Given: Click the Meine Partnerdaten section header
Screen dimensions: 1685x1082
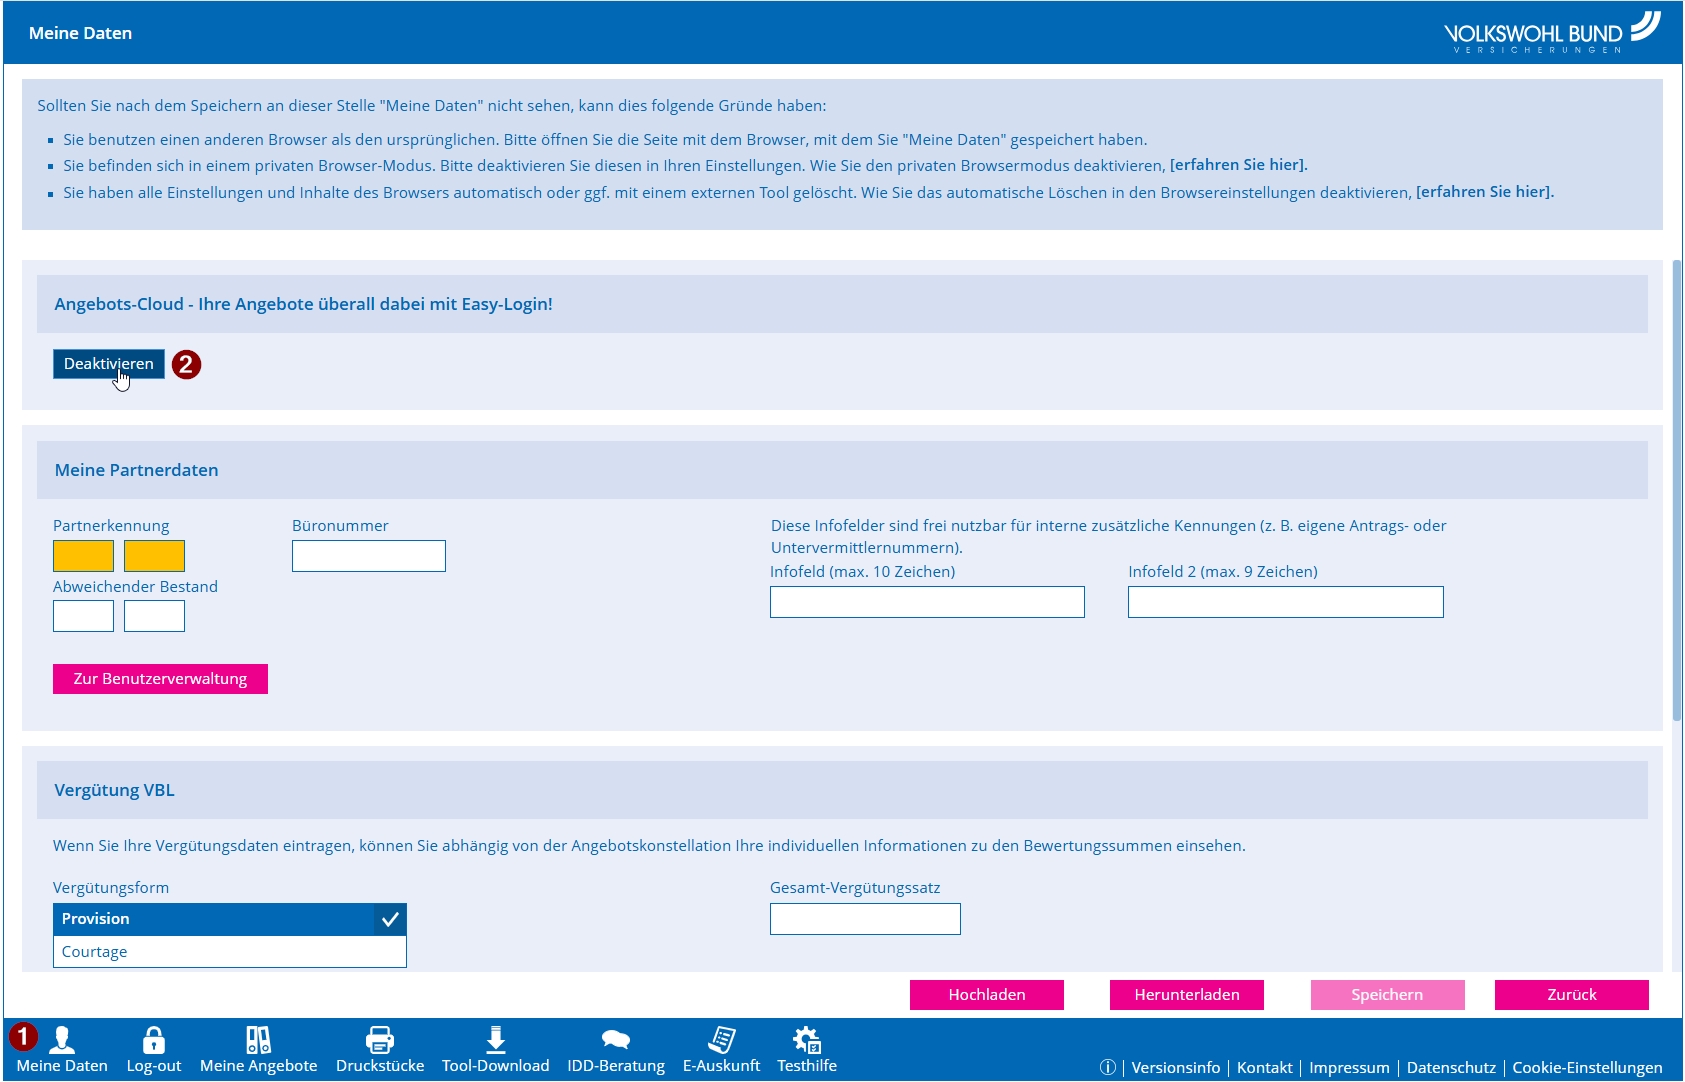Looking at the screenshot, I should [842, 470].
